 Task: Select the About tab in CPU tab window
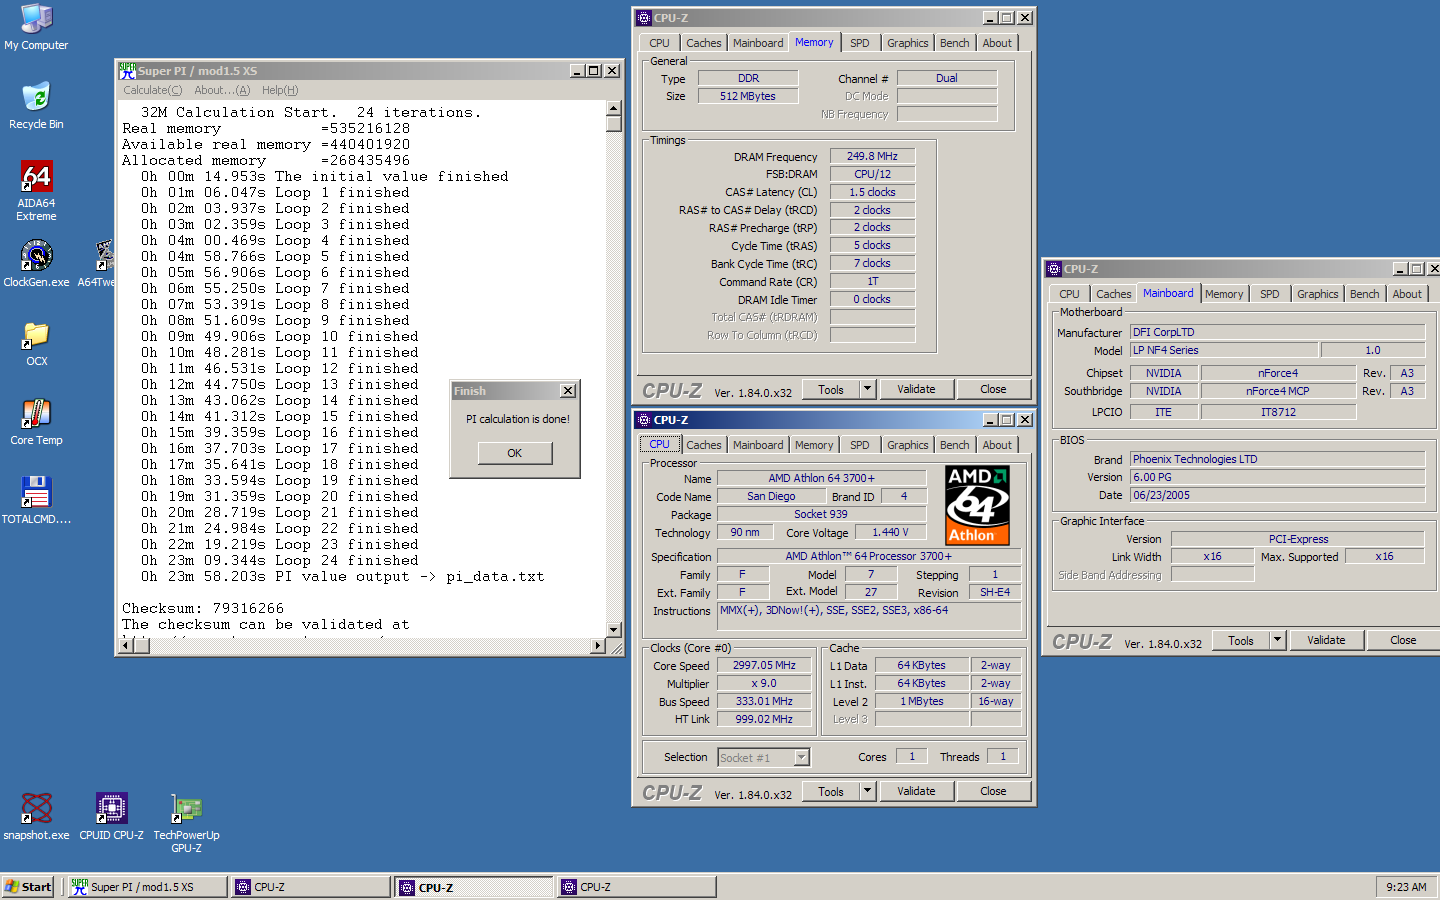[997, 445]
